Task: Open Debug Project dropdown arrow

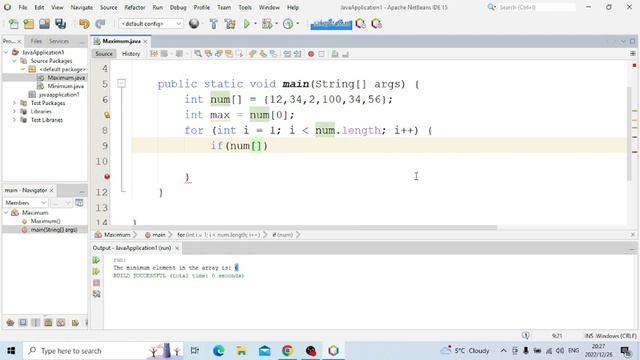Action: pos(276,24)
